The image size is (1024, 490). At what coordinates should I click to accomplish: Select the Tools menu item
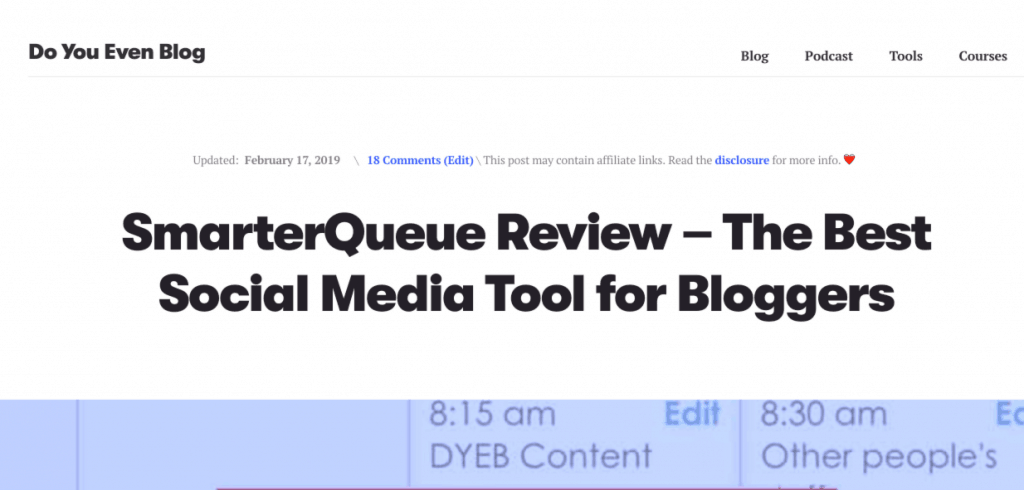pyautogui.click(x=906, y=56)
